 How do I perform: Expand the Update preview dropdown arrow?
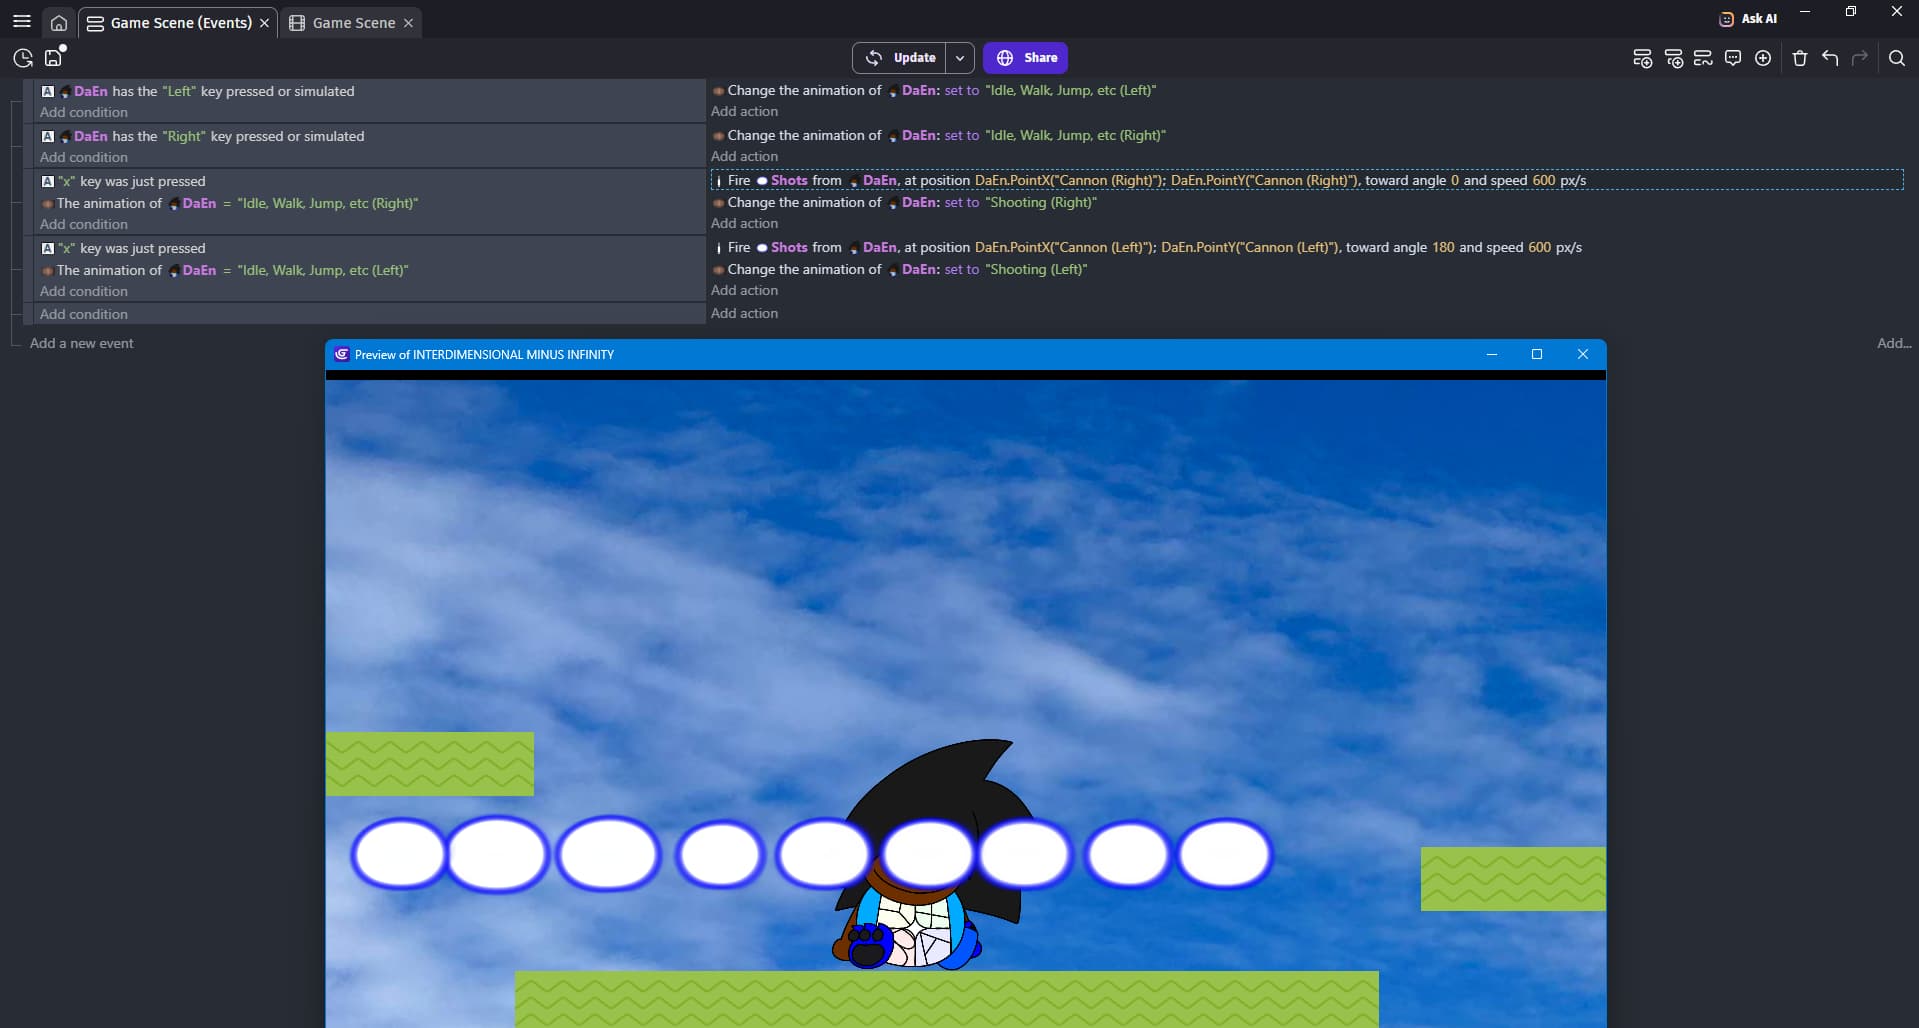tap(960, 58)
